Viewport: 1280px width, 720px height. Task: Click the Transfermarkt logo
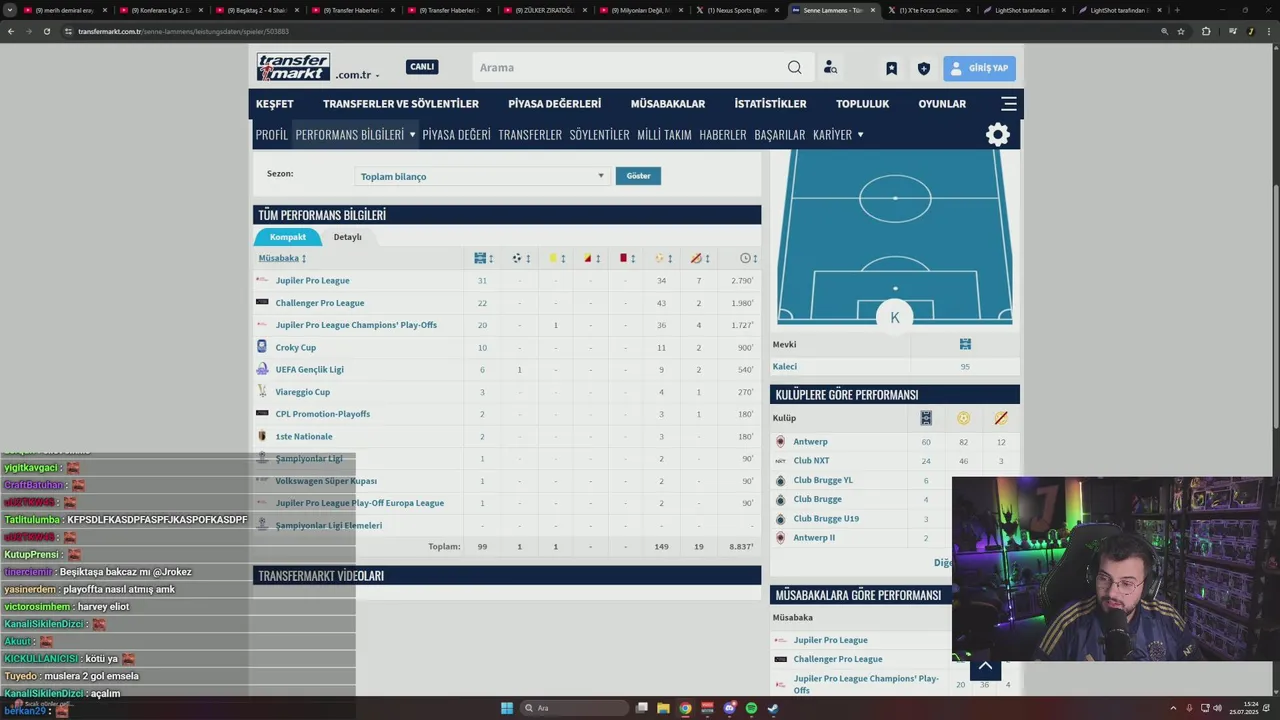point(293,67)
